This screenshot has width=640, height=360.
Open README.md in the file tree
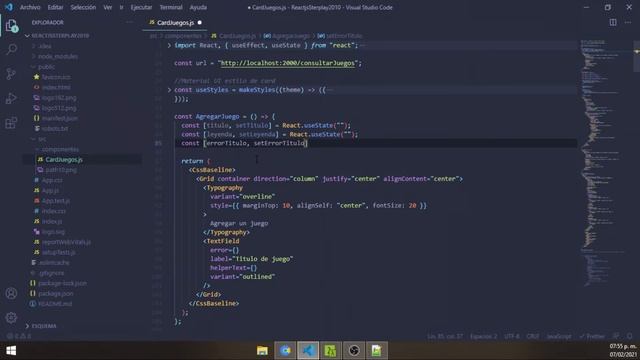(55, 304)
